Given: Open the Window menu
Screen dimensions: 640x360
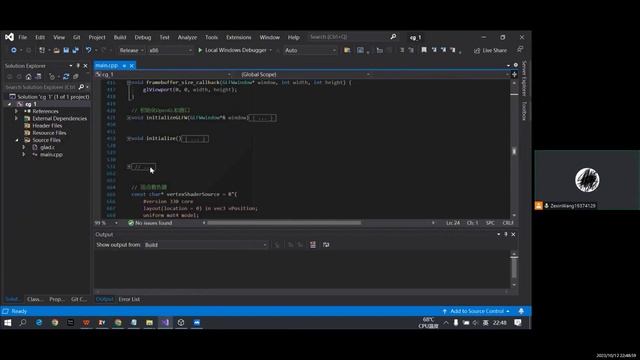Looking at the screenshot, I should pos(269,37).
